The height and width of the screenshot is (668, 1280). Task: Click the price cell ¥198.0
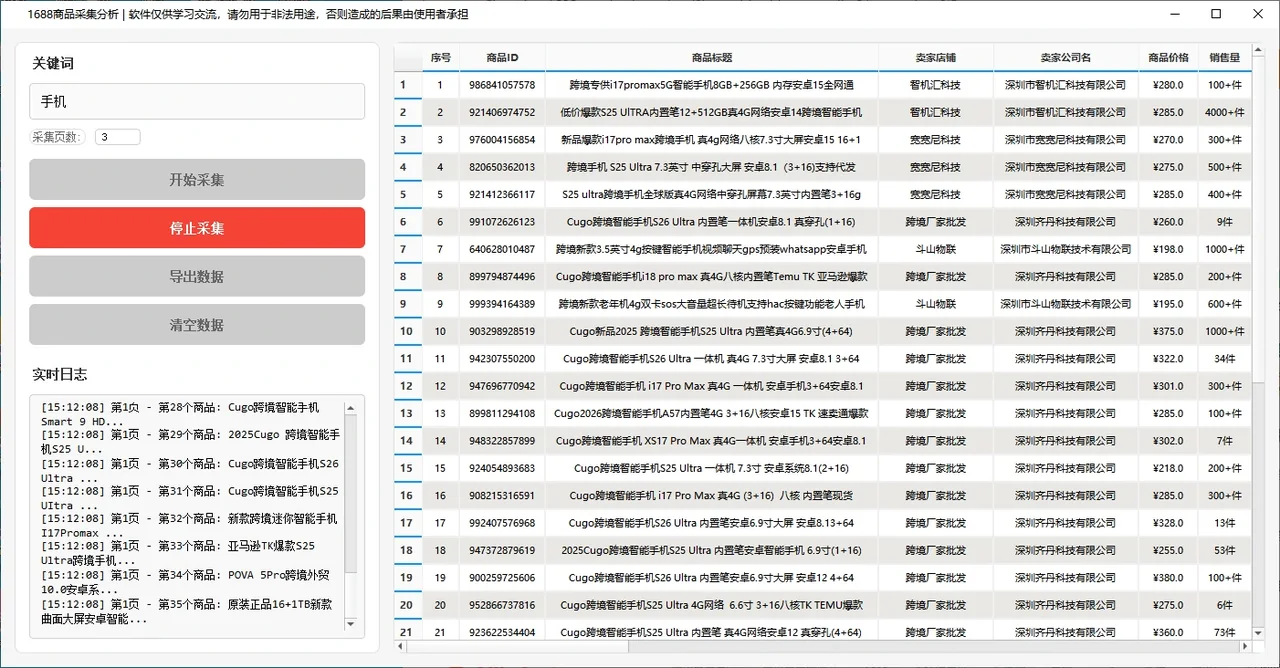pyautogui.click(x=1168, y=249)
